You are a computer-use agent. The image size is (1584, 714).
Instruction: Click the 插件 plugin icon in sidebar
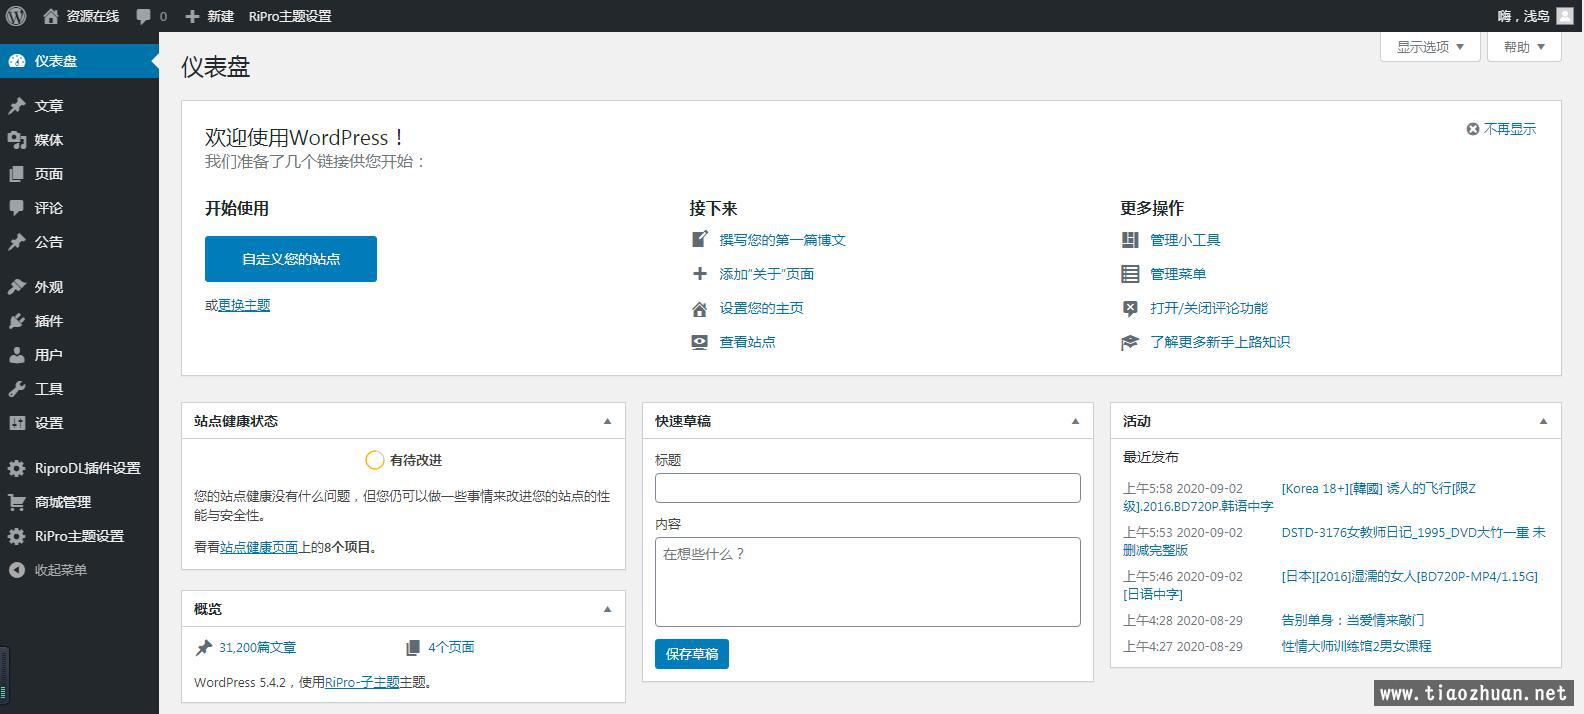(x=17, y=321)
